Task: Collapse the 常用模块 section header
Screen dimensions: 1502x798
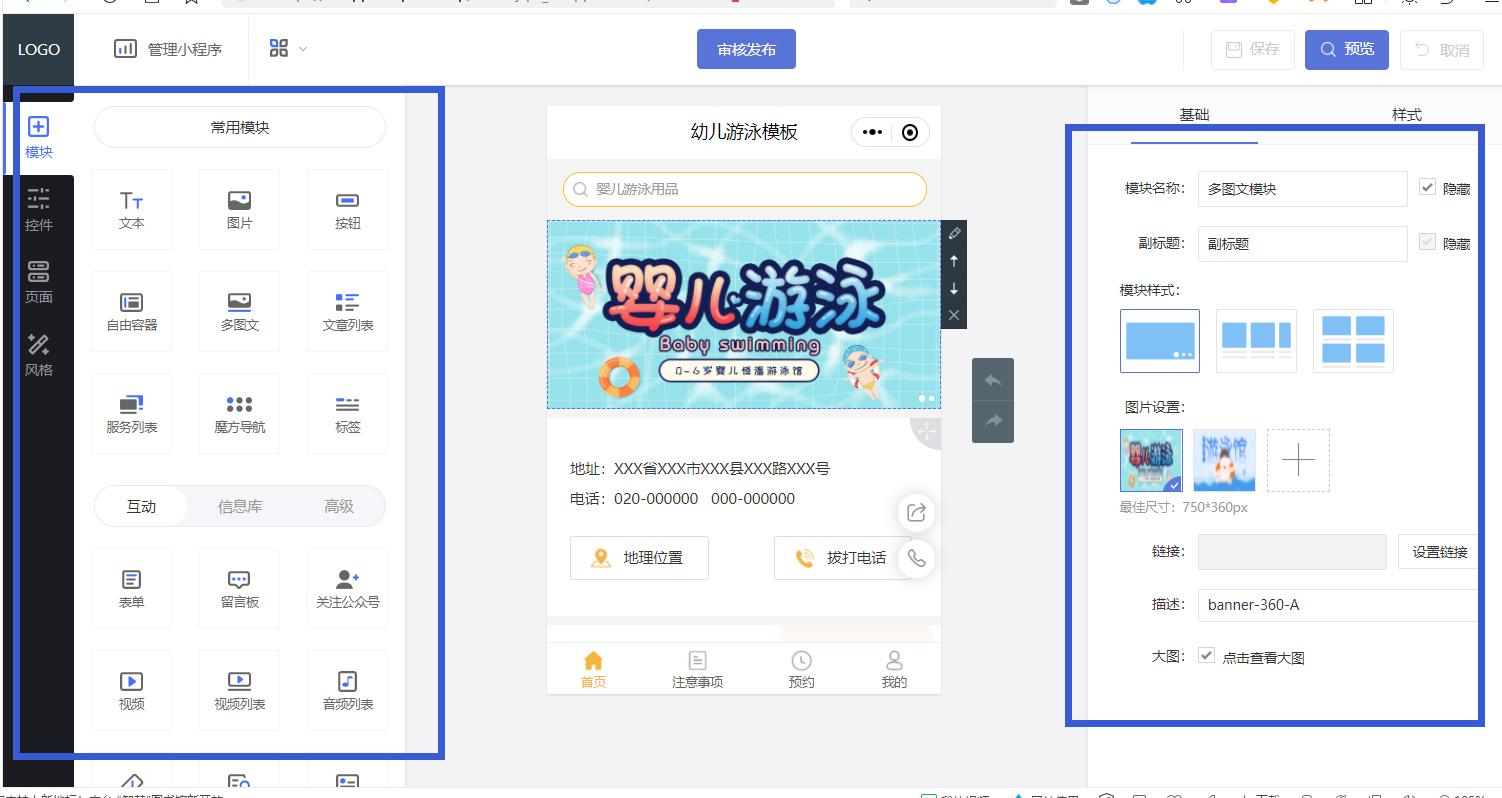Action: [239, 127]
